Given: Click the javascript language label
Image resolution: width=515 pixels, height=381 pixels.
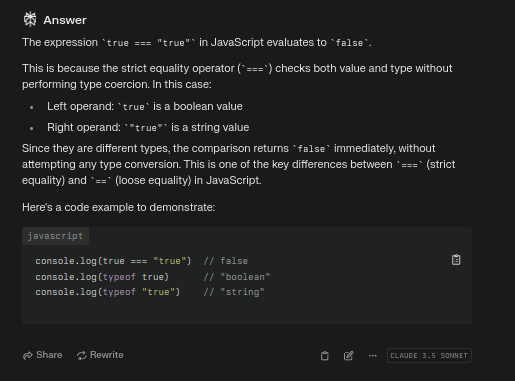Looking at the screenshot, I should (x=55, y=236).
